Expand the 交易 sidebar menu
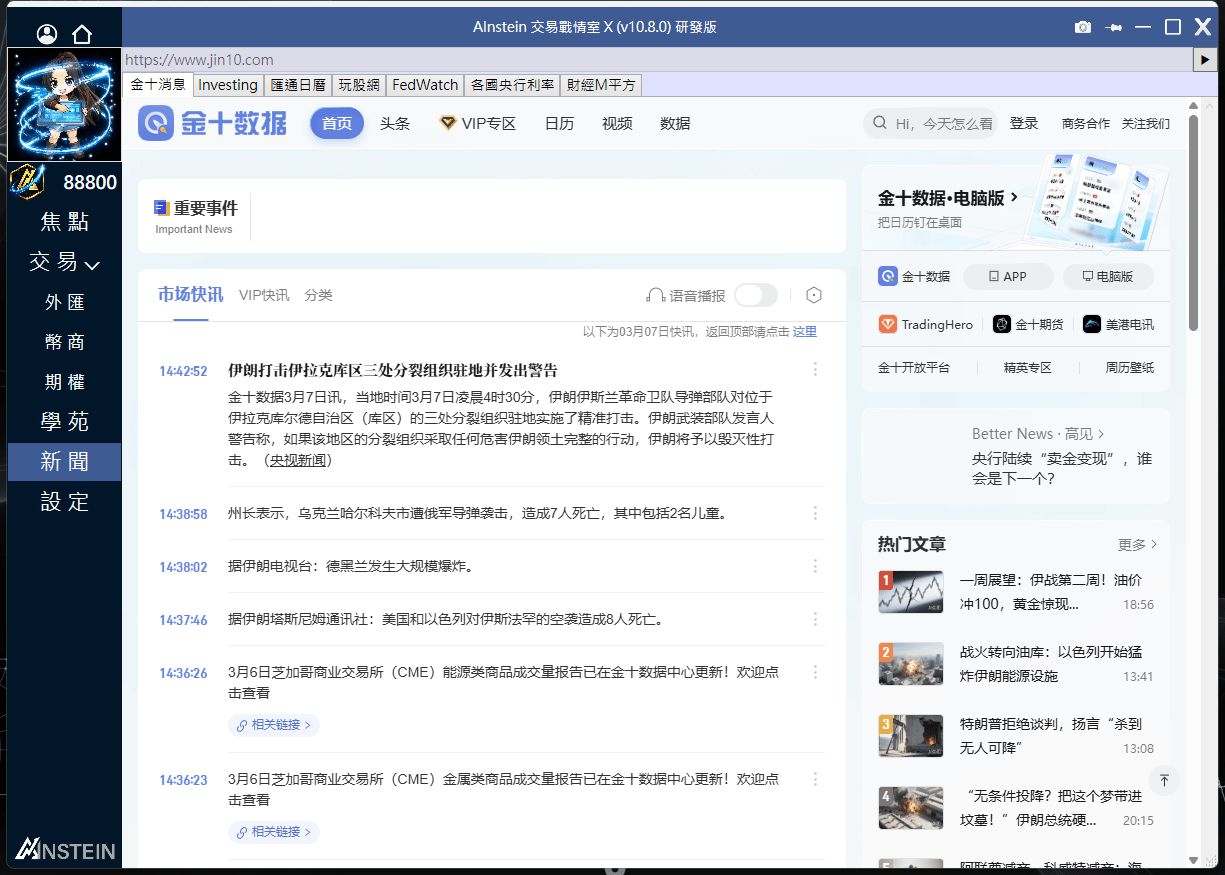Viewport: 1225px width, 875px height. coord(64,262)
